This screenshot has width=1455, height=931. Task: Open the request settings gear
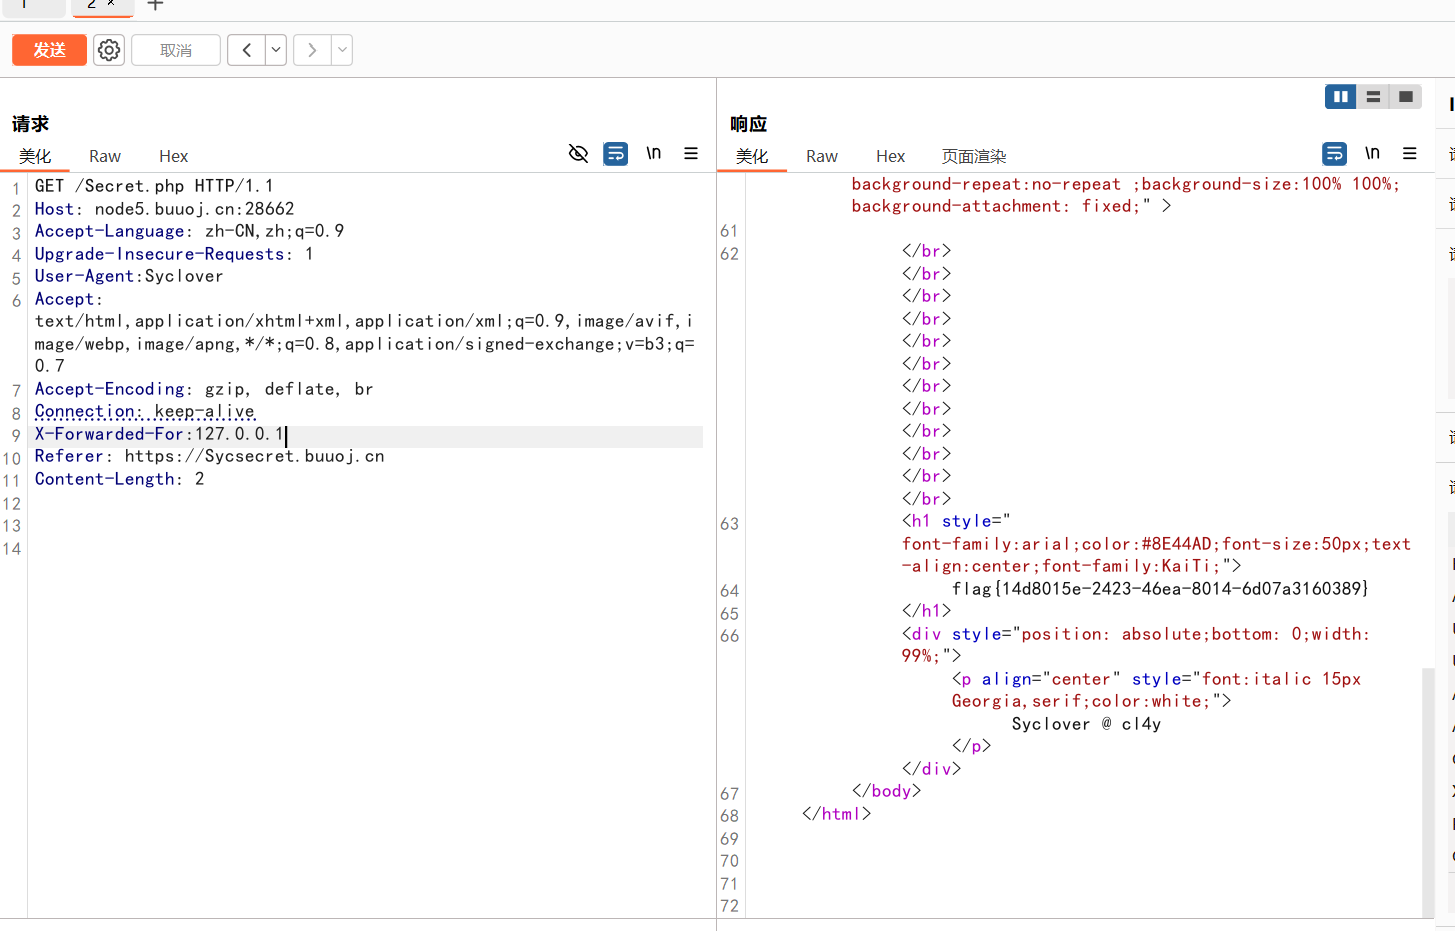[x=109, y=50]
